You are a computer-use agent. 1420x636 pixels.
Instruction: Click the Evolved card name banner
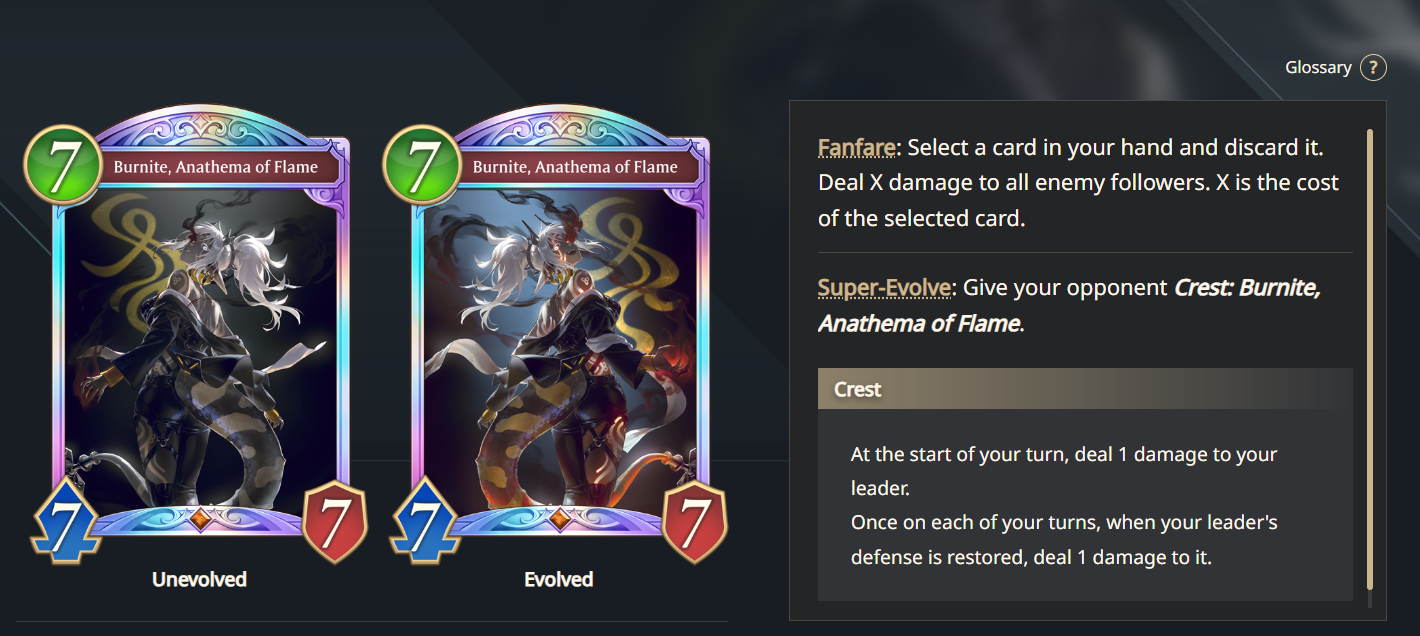click(574, 167)
